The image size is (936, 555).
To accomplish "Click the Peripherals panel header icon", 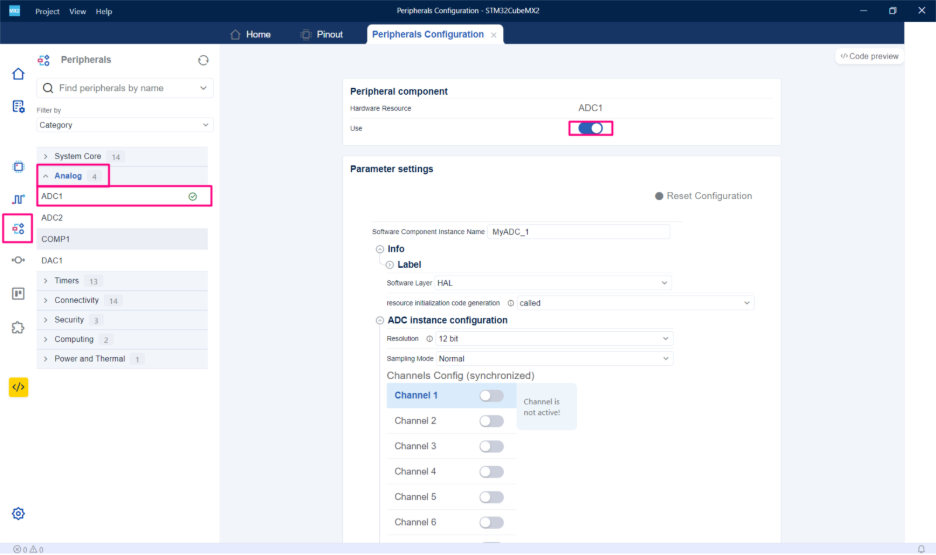I will click(44, 60).
